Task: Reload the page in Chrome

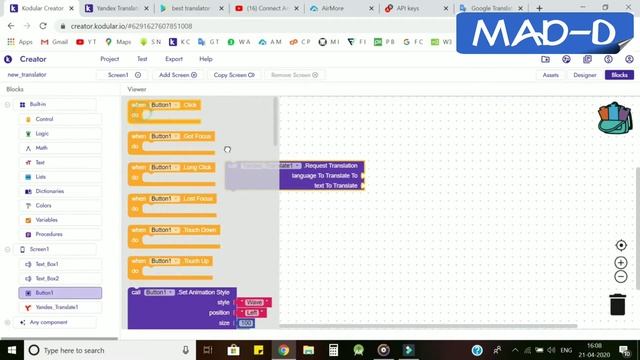Action: tap(43, 26)
